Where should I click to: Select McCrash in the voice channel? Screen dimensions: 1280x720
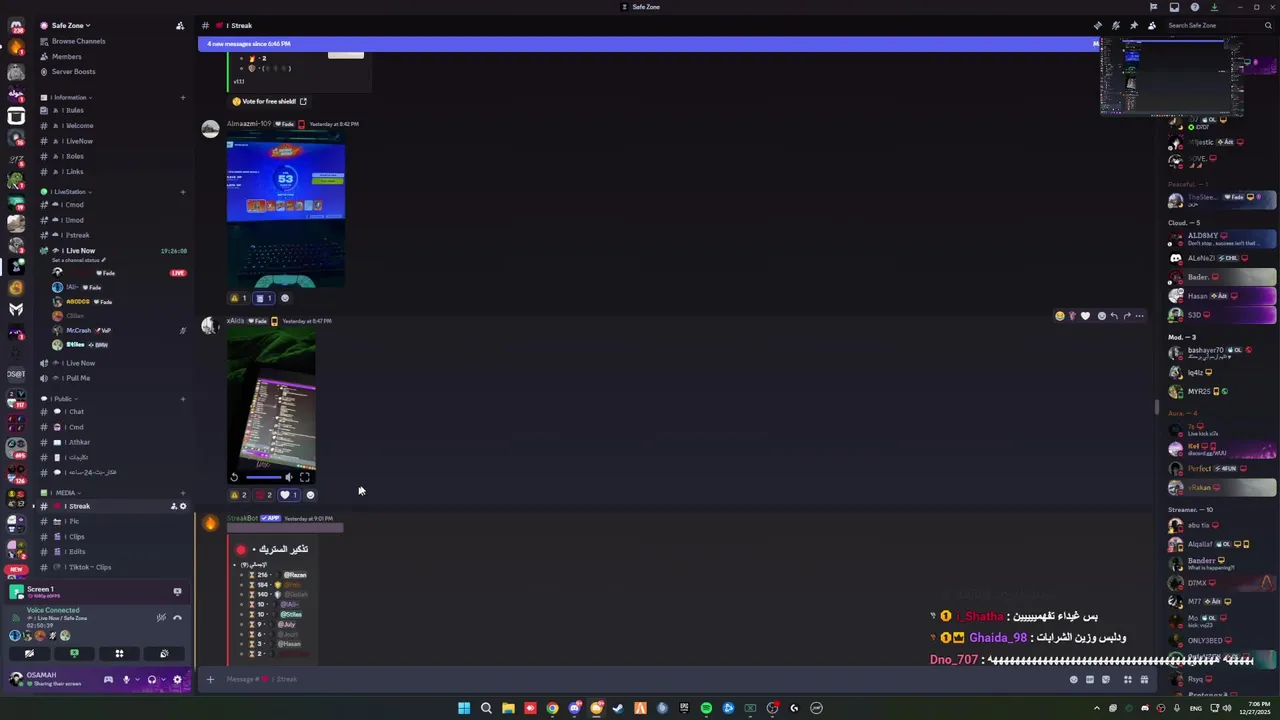point(78,330)
